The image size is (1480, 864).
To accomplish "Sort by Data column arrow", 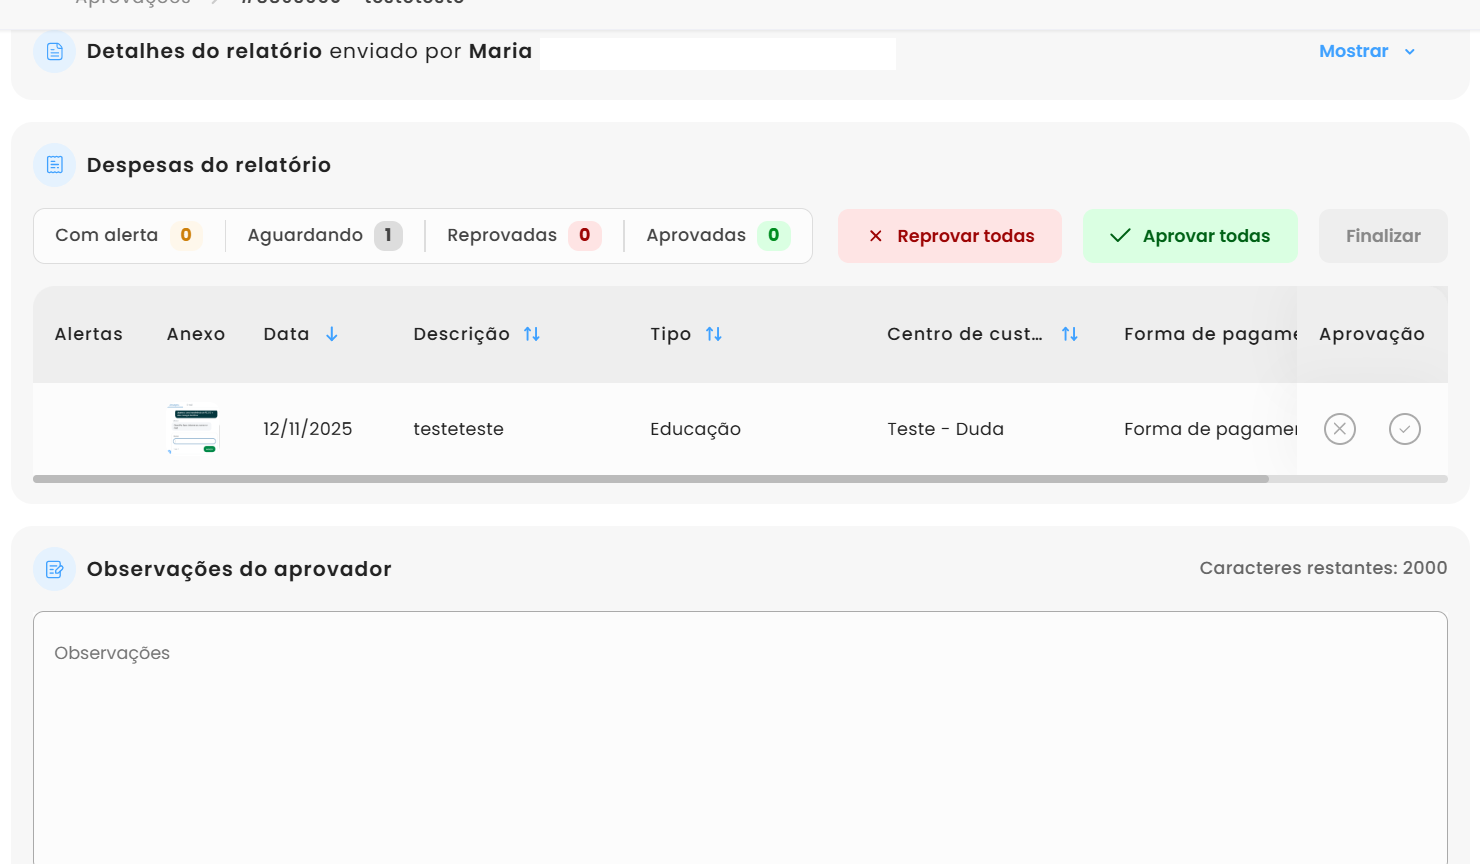I will [332, 334].
